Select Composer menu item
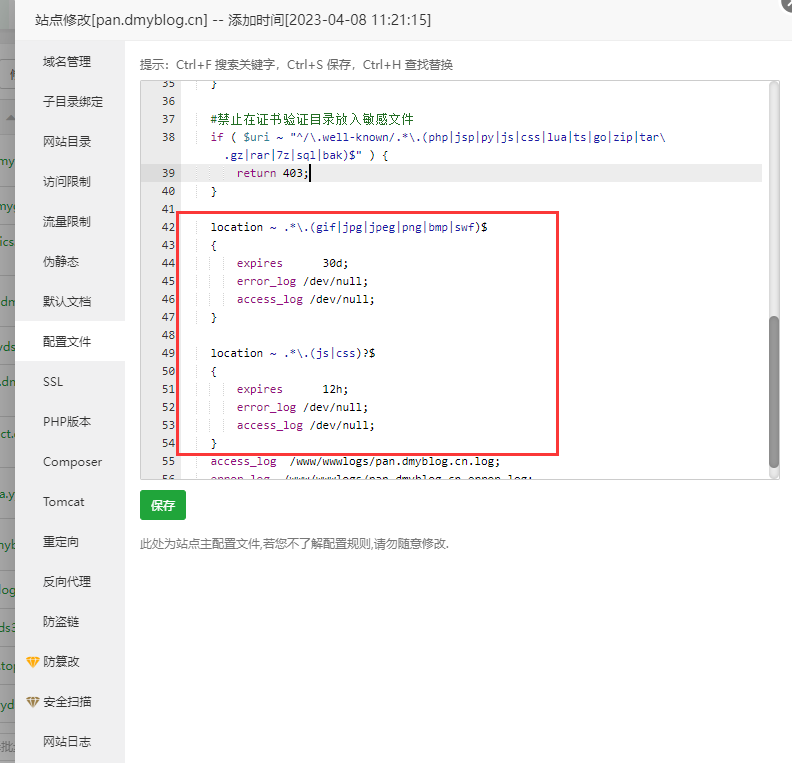This screenshot has height=763, width=792. [x=72, y=462]
